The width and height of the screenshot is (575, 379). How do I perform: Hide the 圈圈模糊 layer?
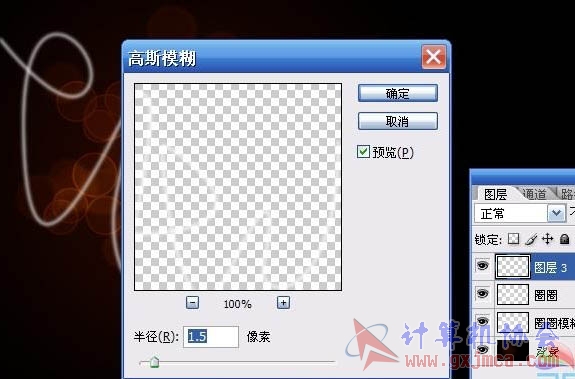tap(482, 321)
